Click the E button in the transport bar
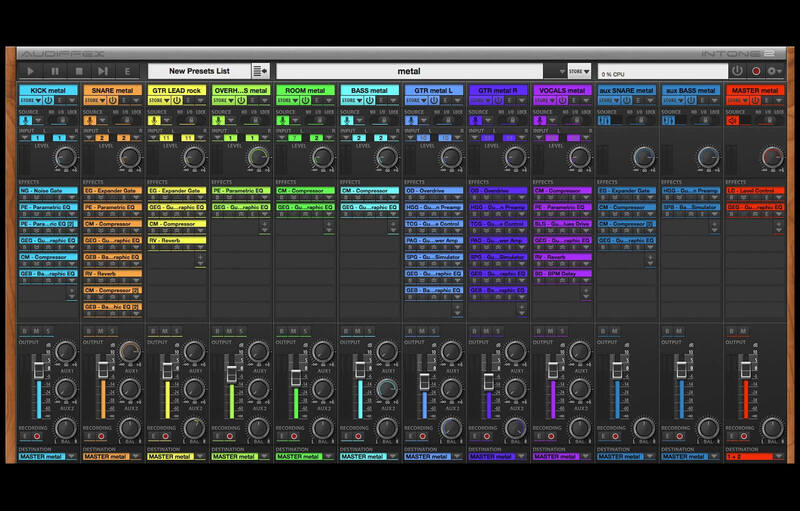 pyautogui.click(x=127, y=71)
